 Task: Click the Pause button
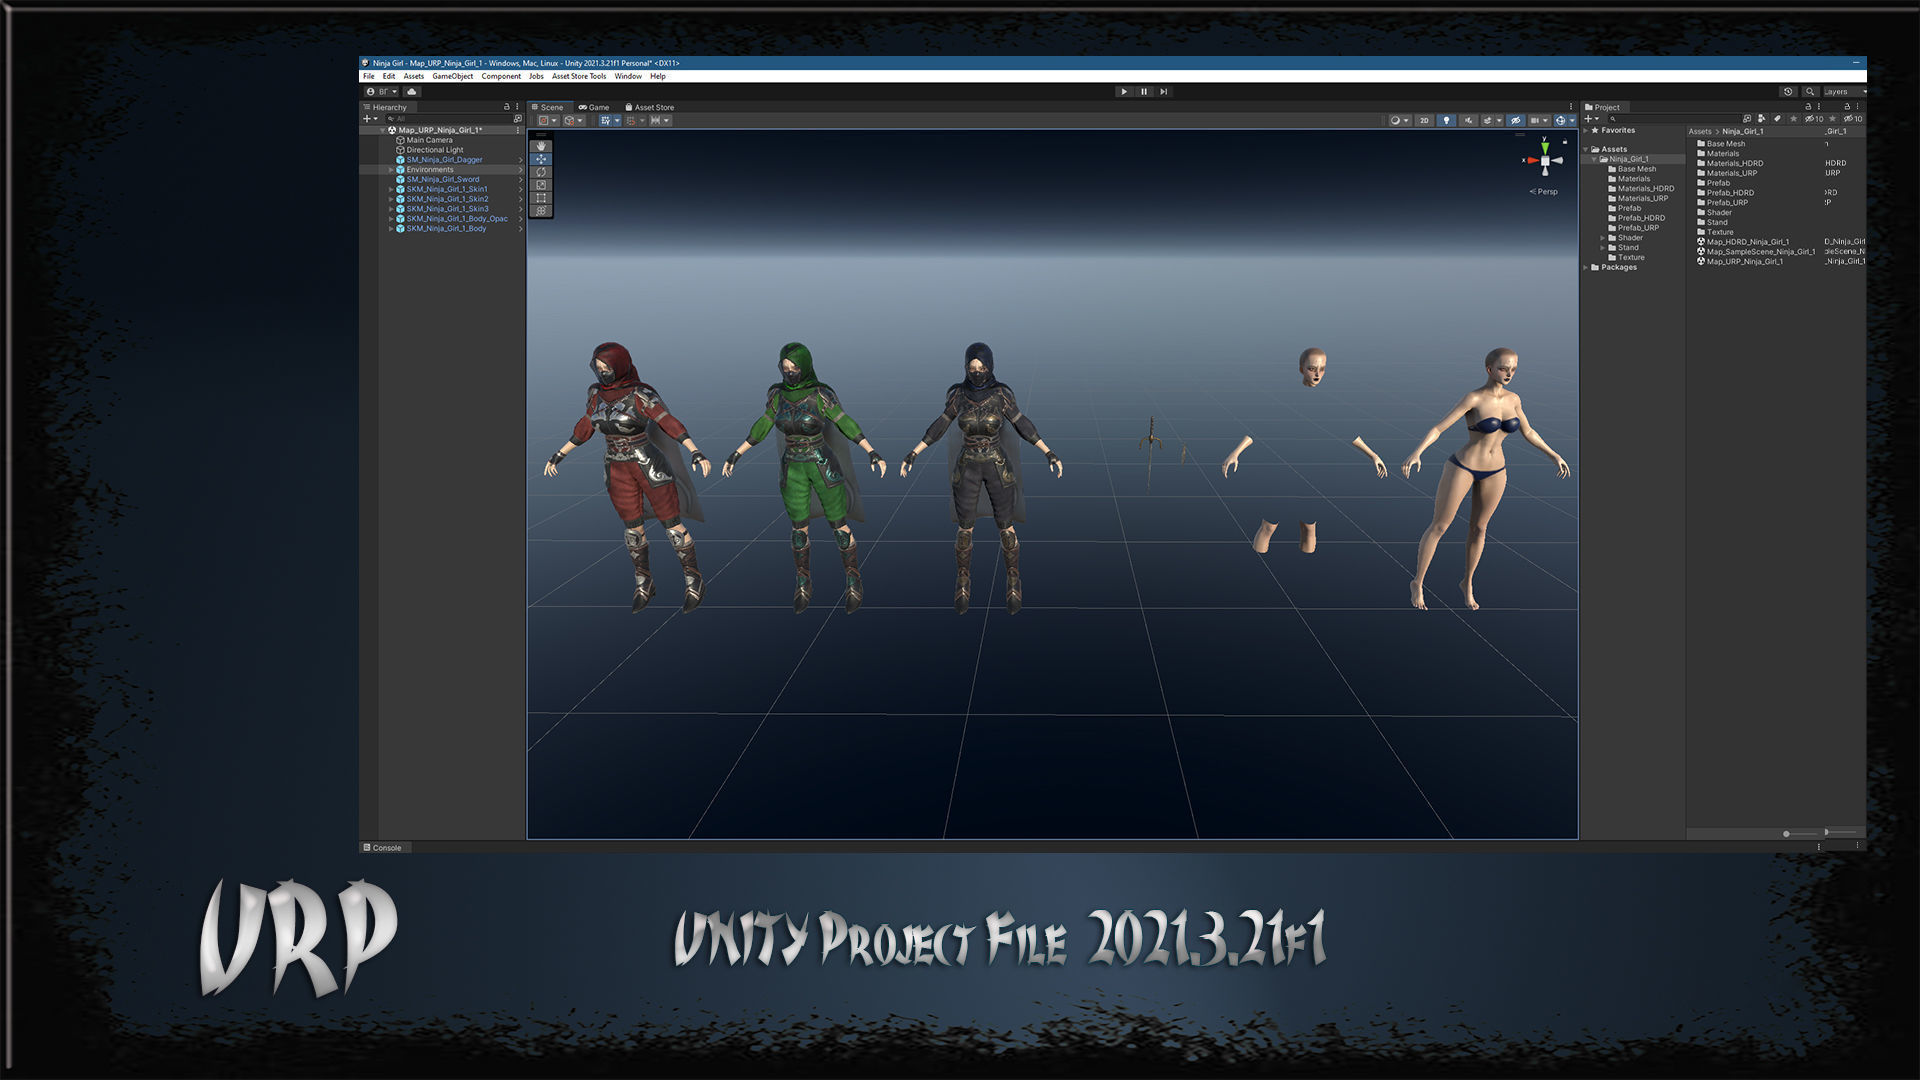[1144, 92]
